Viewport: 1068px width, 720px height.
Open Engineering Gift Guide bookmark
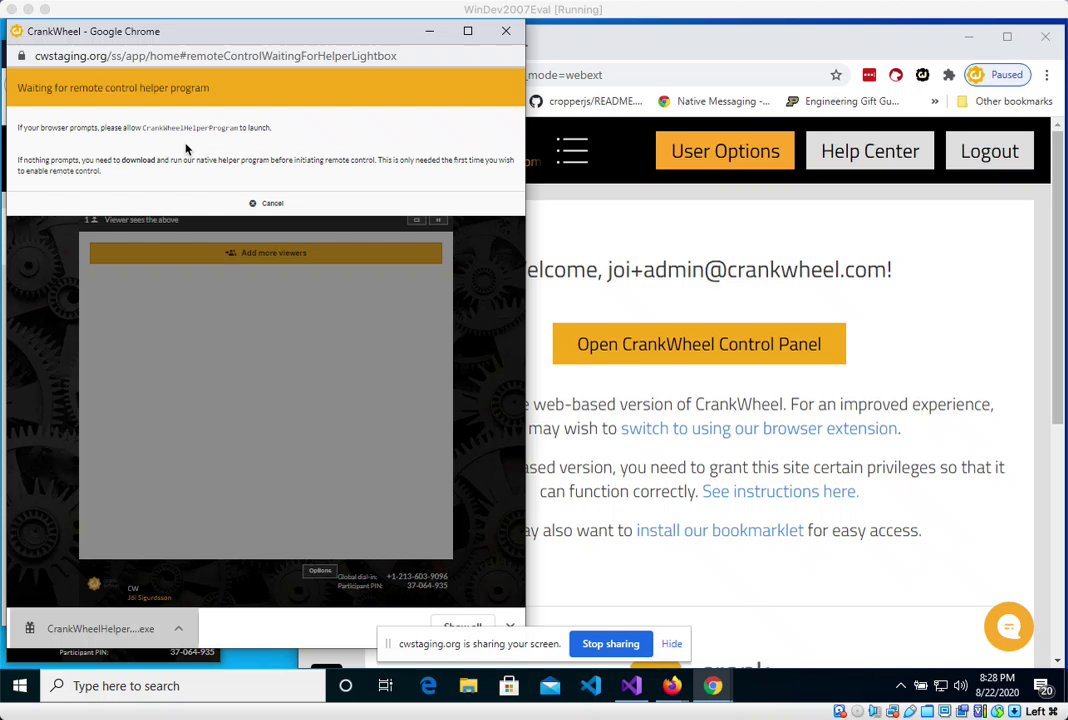(843, 101)
